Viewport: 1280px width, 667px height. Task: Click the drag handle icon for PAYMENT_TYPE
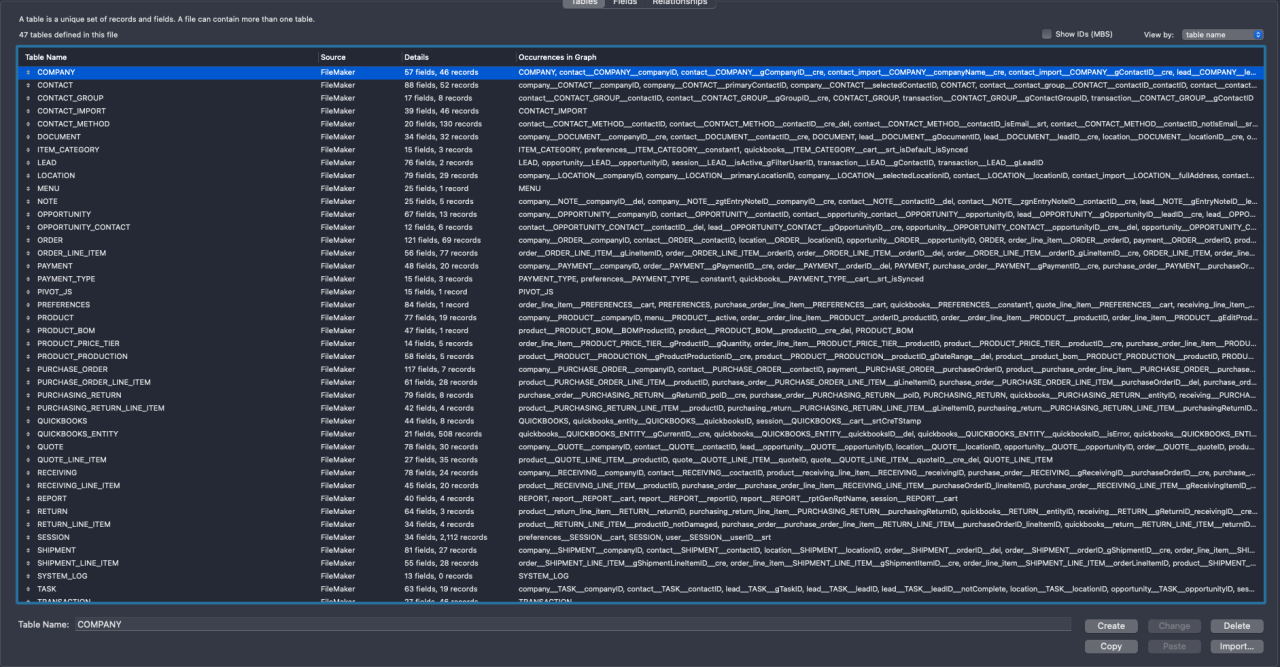point(28,279)
